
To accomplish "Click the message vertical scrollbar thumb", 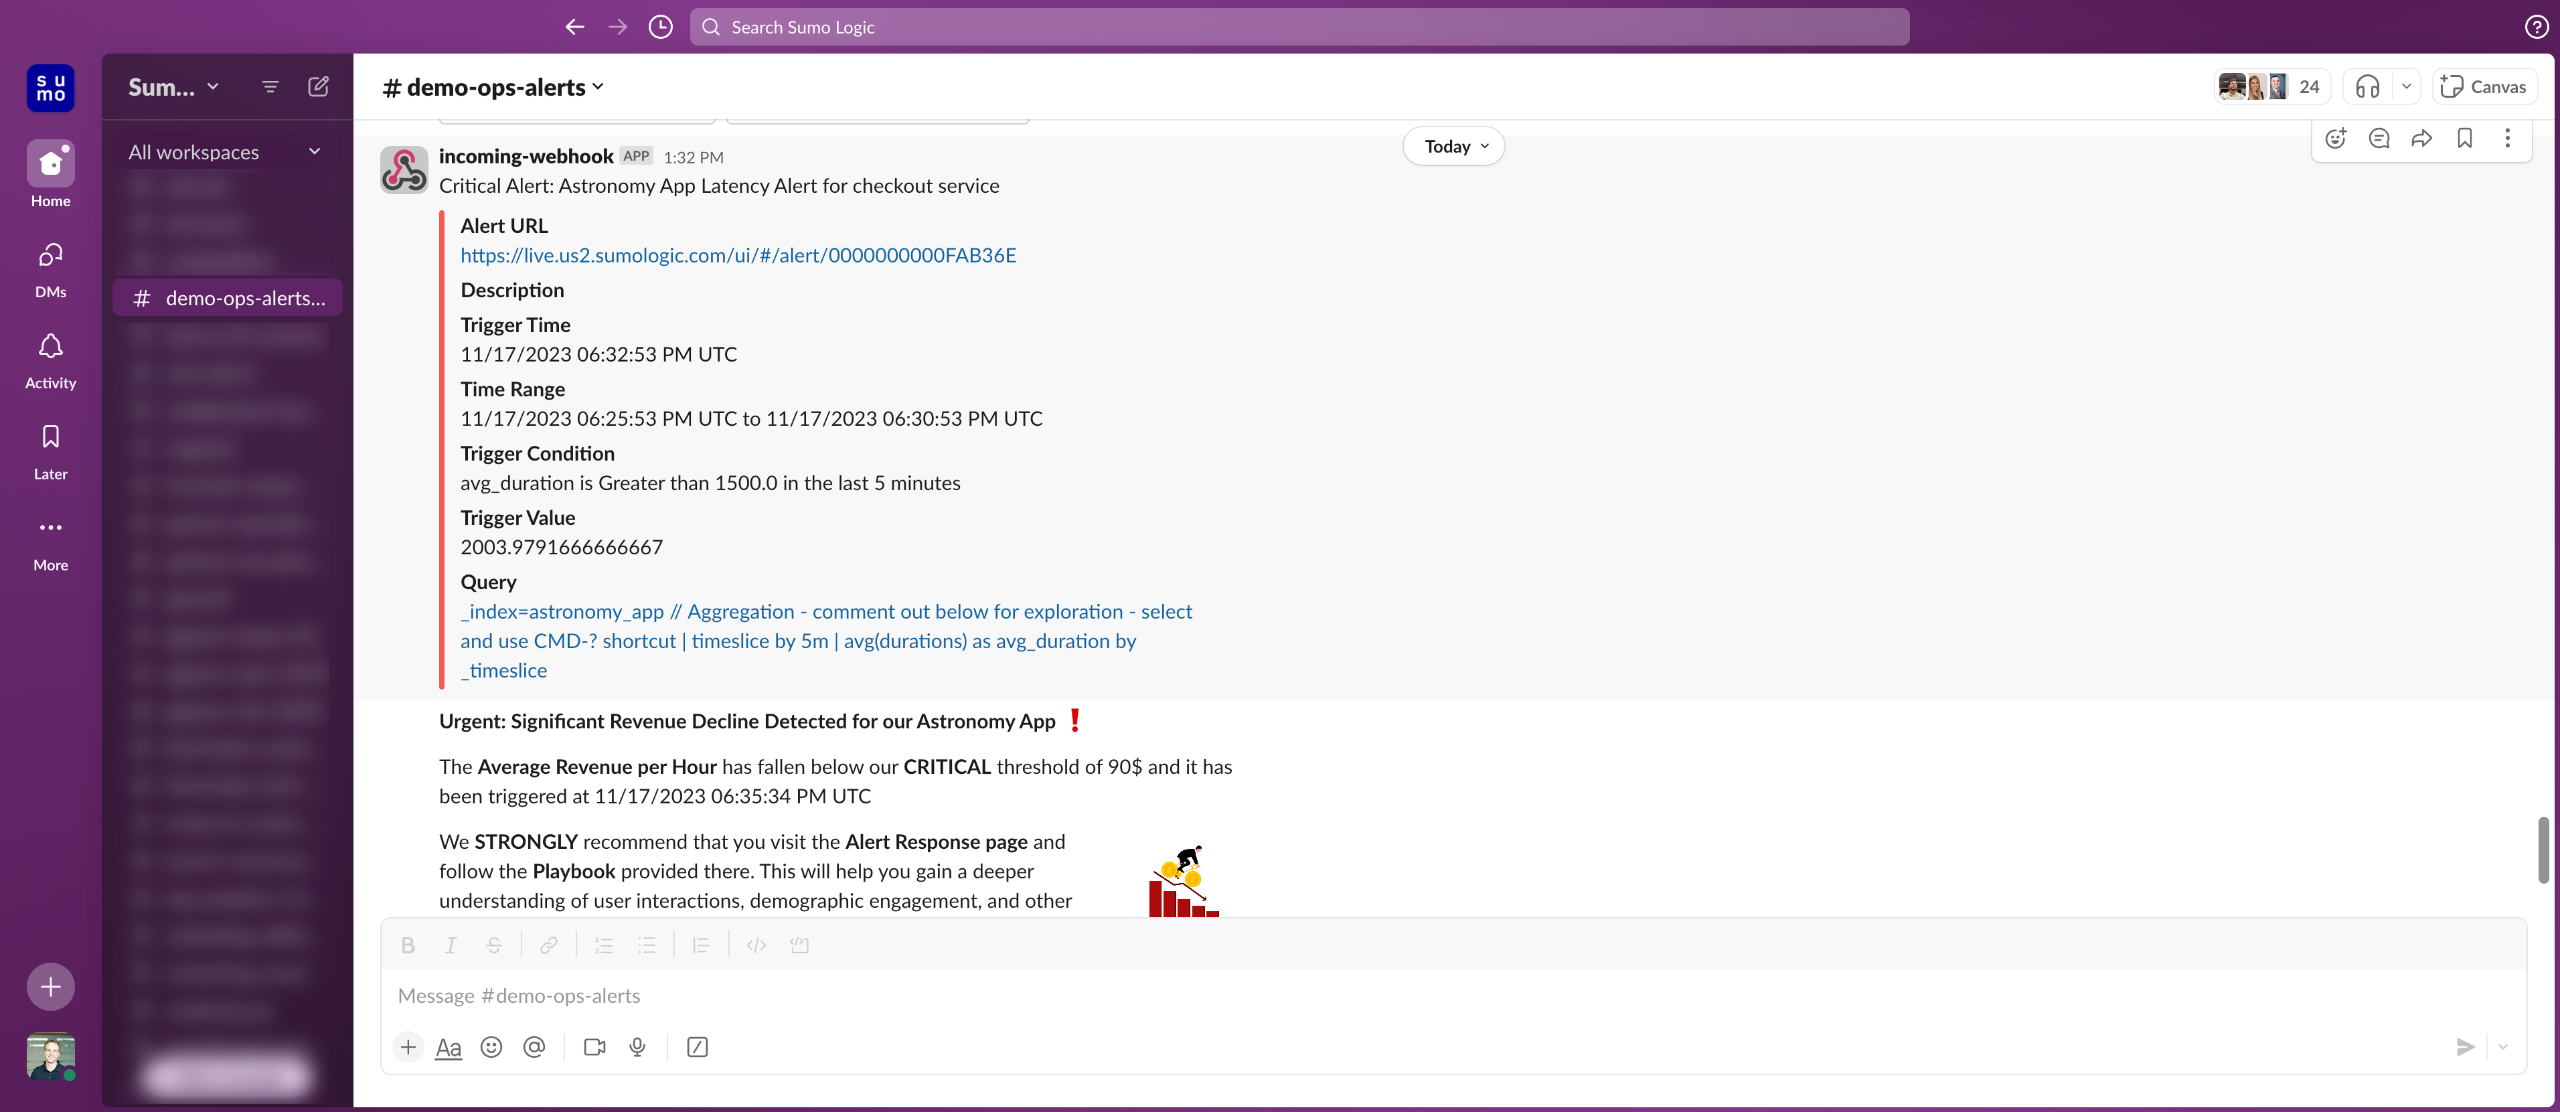I will point(2543,850).
